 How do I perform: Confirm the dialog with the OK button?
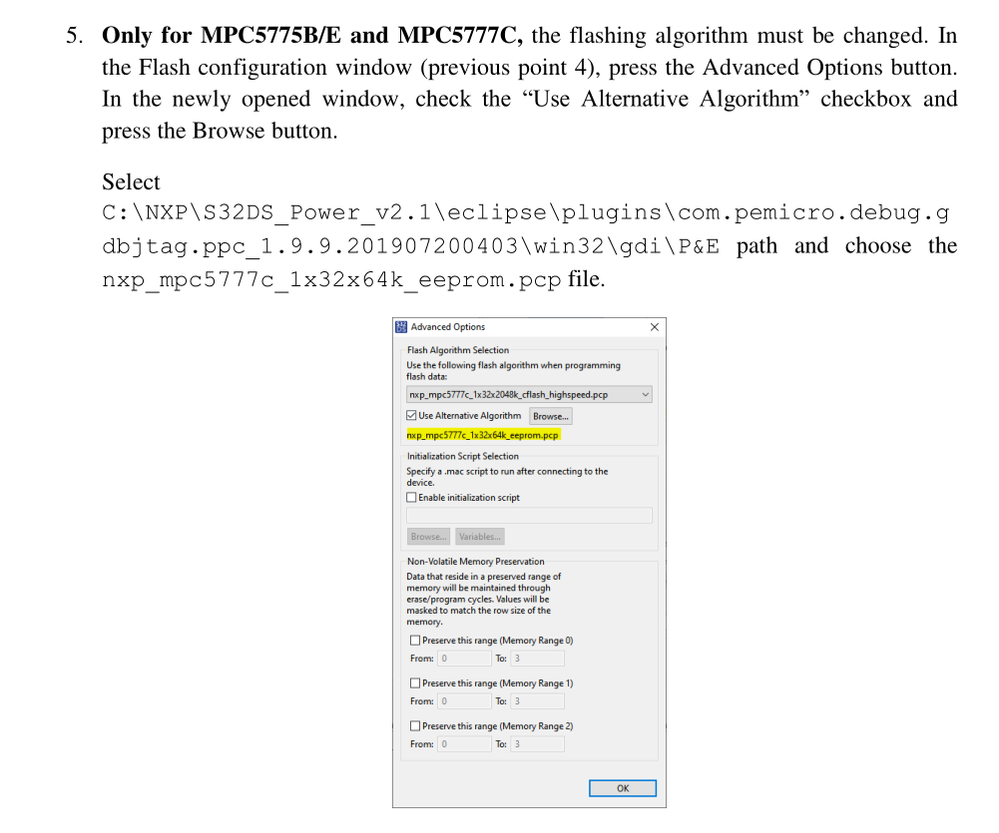click(x=622, y=788)
